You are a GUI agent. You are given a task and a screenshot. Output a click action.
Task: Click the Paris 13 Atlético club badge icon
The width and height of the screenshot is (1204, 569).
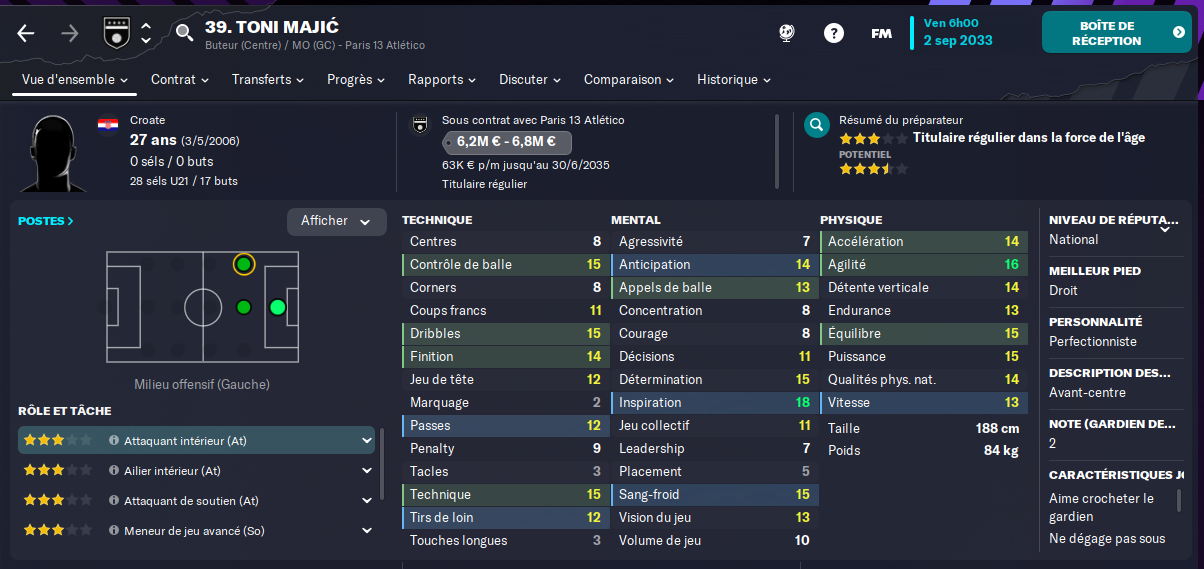click(113, 33)
